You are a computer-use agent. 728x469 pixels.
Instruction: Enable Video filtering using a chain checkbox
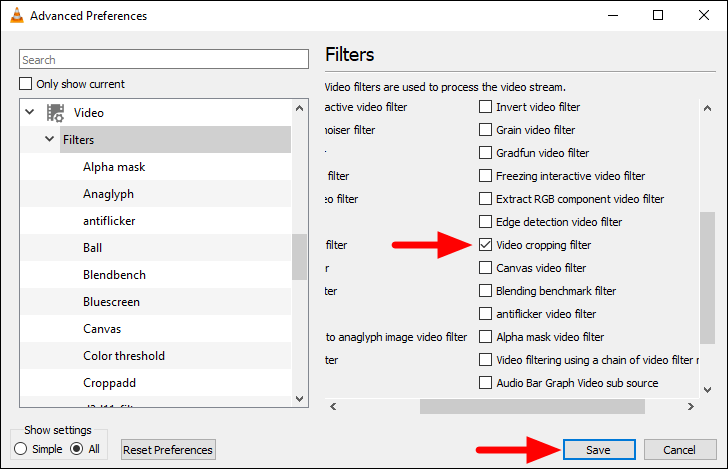pos(485,360)
